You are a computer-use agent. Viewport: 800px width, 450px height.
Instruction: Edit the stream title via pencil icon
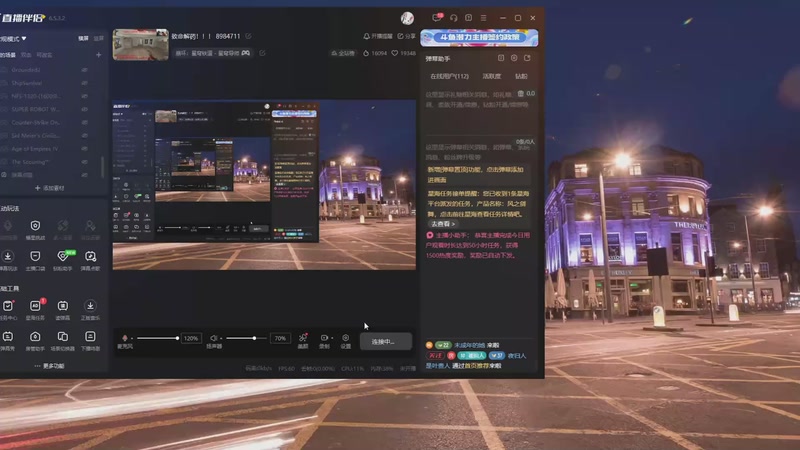248,36
